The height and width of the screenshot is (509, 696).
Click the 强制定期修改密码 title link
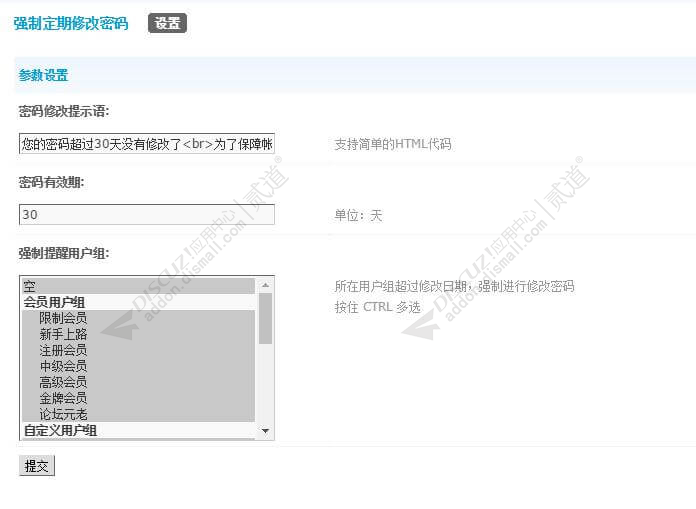point(71,23)
